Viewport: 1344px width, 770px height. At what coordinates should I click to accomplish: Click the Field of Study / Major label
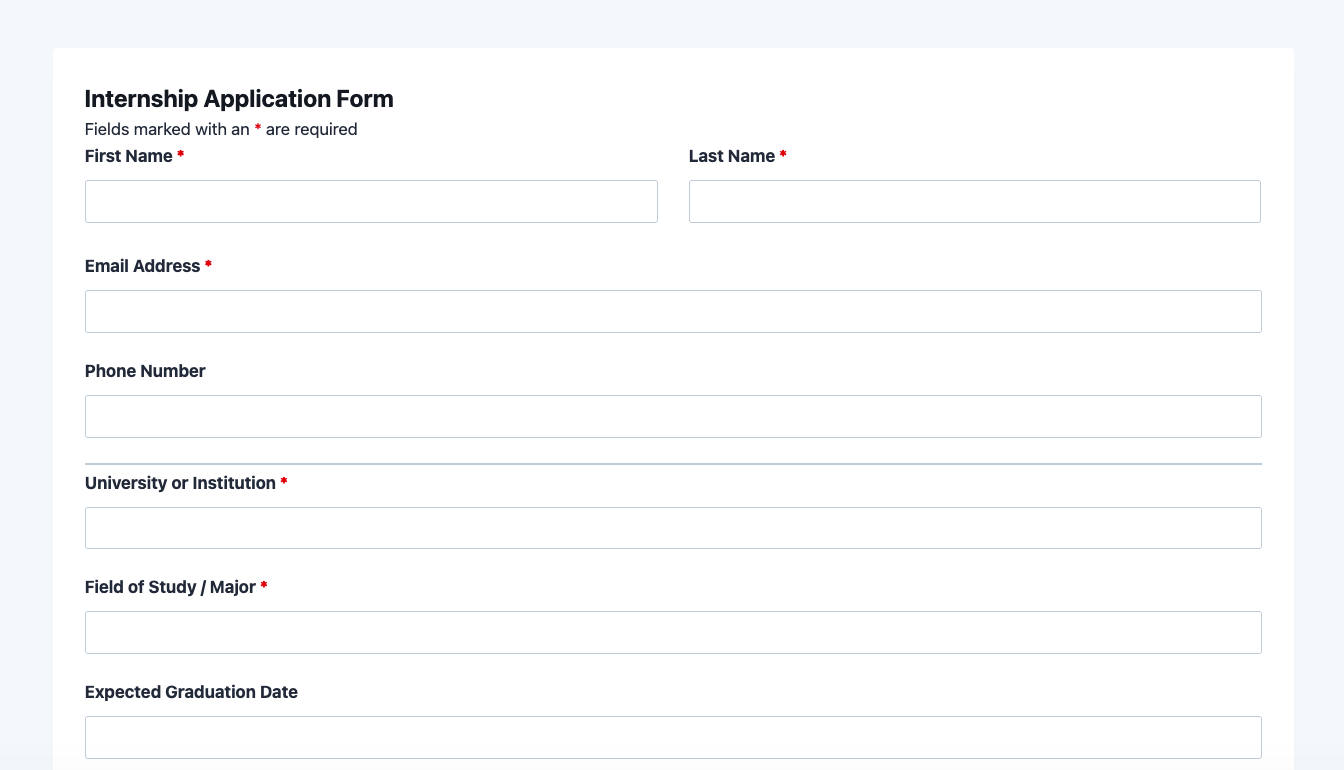[170, 587]
